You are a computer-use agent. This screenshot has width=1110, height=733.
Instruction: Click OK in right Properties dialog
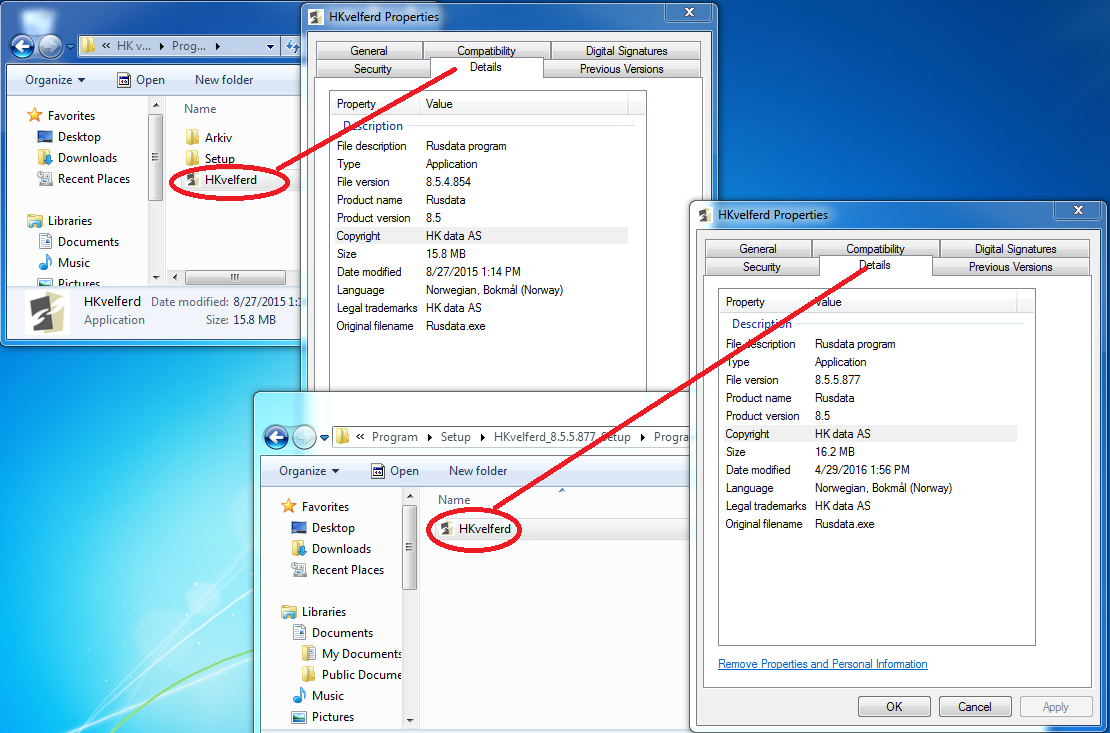894,707
